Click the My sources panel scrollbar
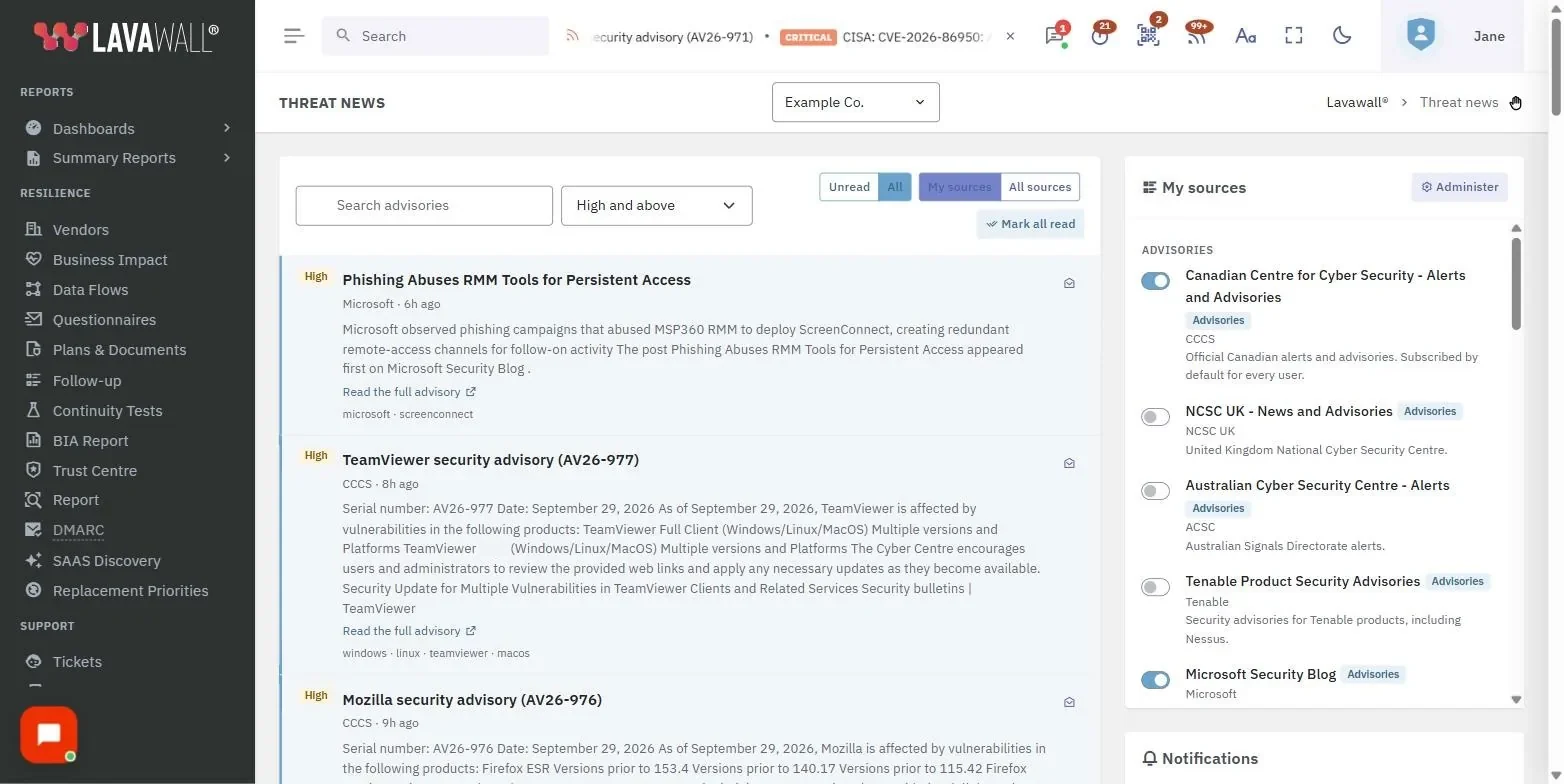1564x784 pixels. (1516, 284)
